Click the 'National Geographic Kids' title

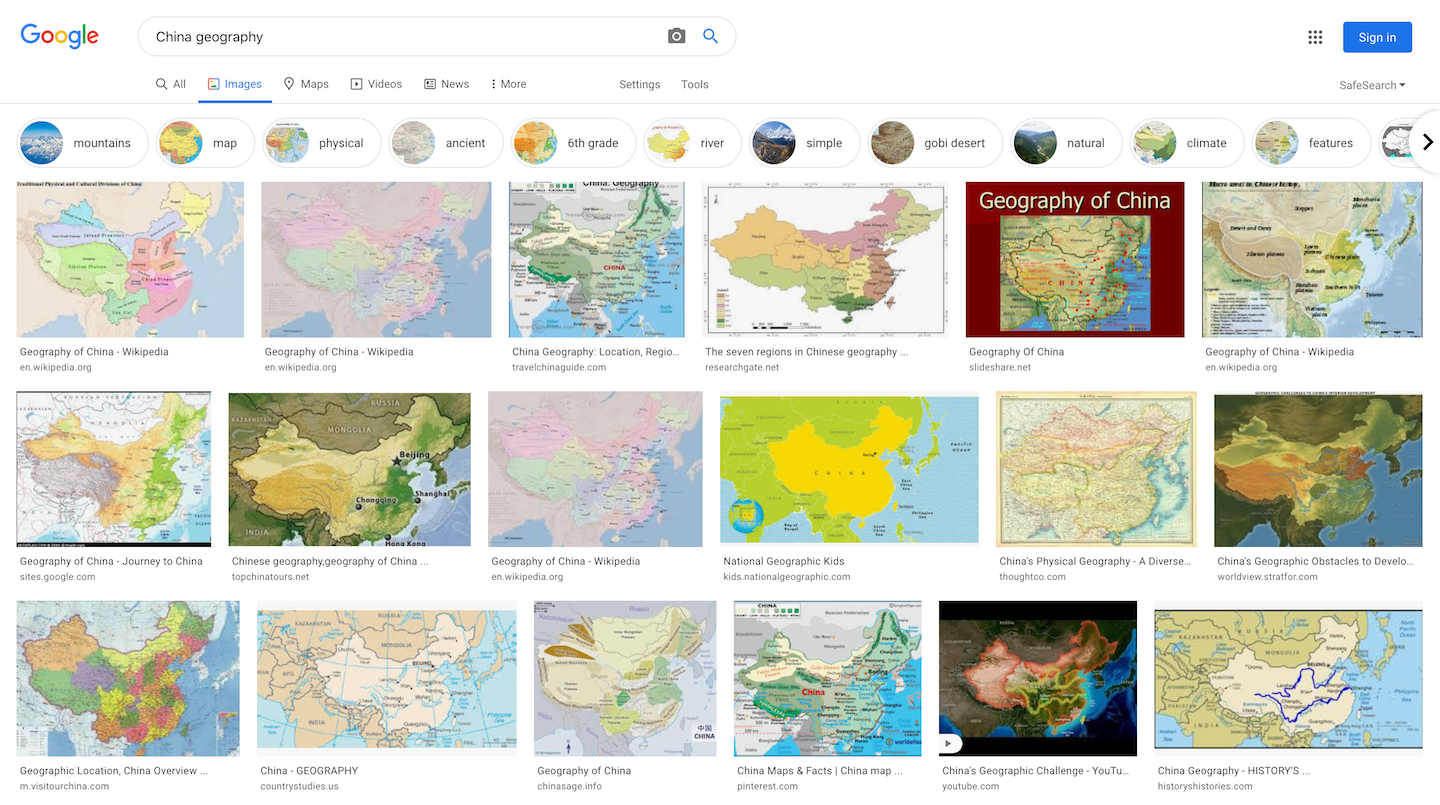coord(783,561)
